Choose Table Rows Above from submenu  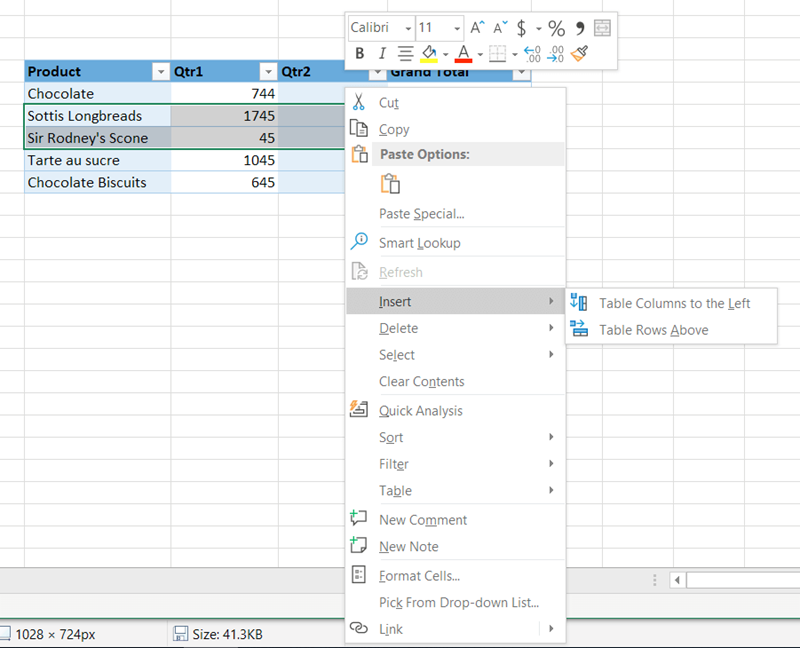pyautogui.click(x=653, y=330)
